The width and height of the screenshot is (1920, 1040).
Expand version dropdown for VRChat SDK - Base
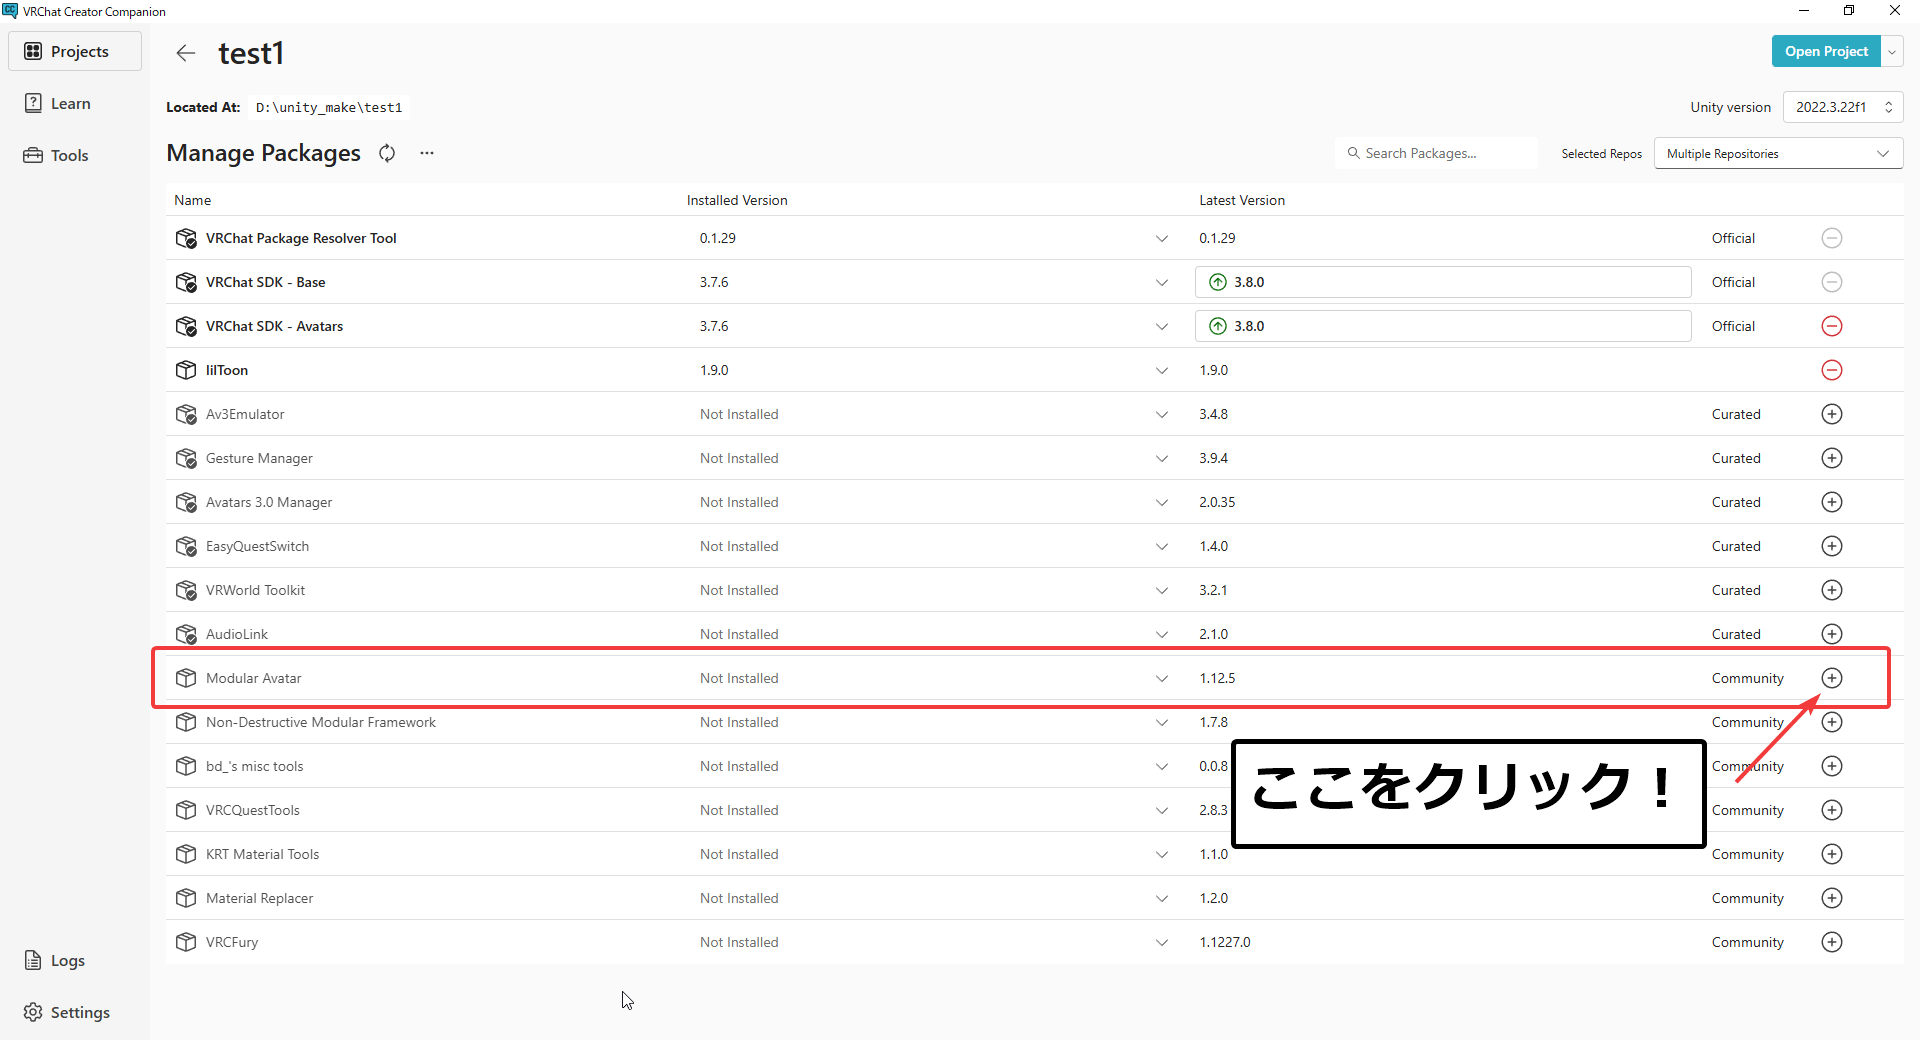tap(1162, 282)
